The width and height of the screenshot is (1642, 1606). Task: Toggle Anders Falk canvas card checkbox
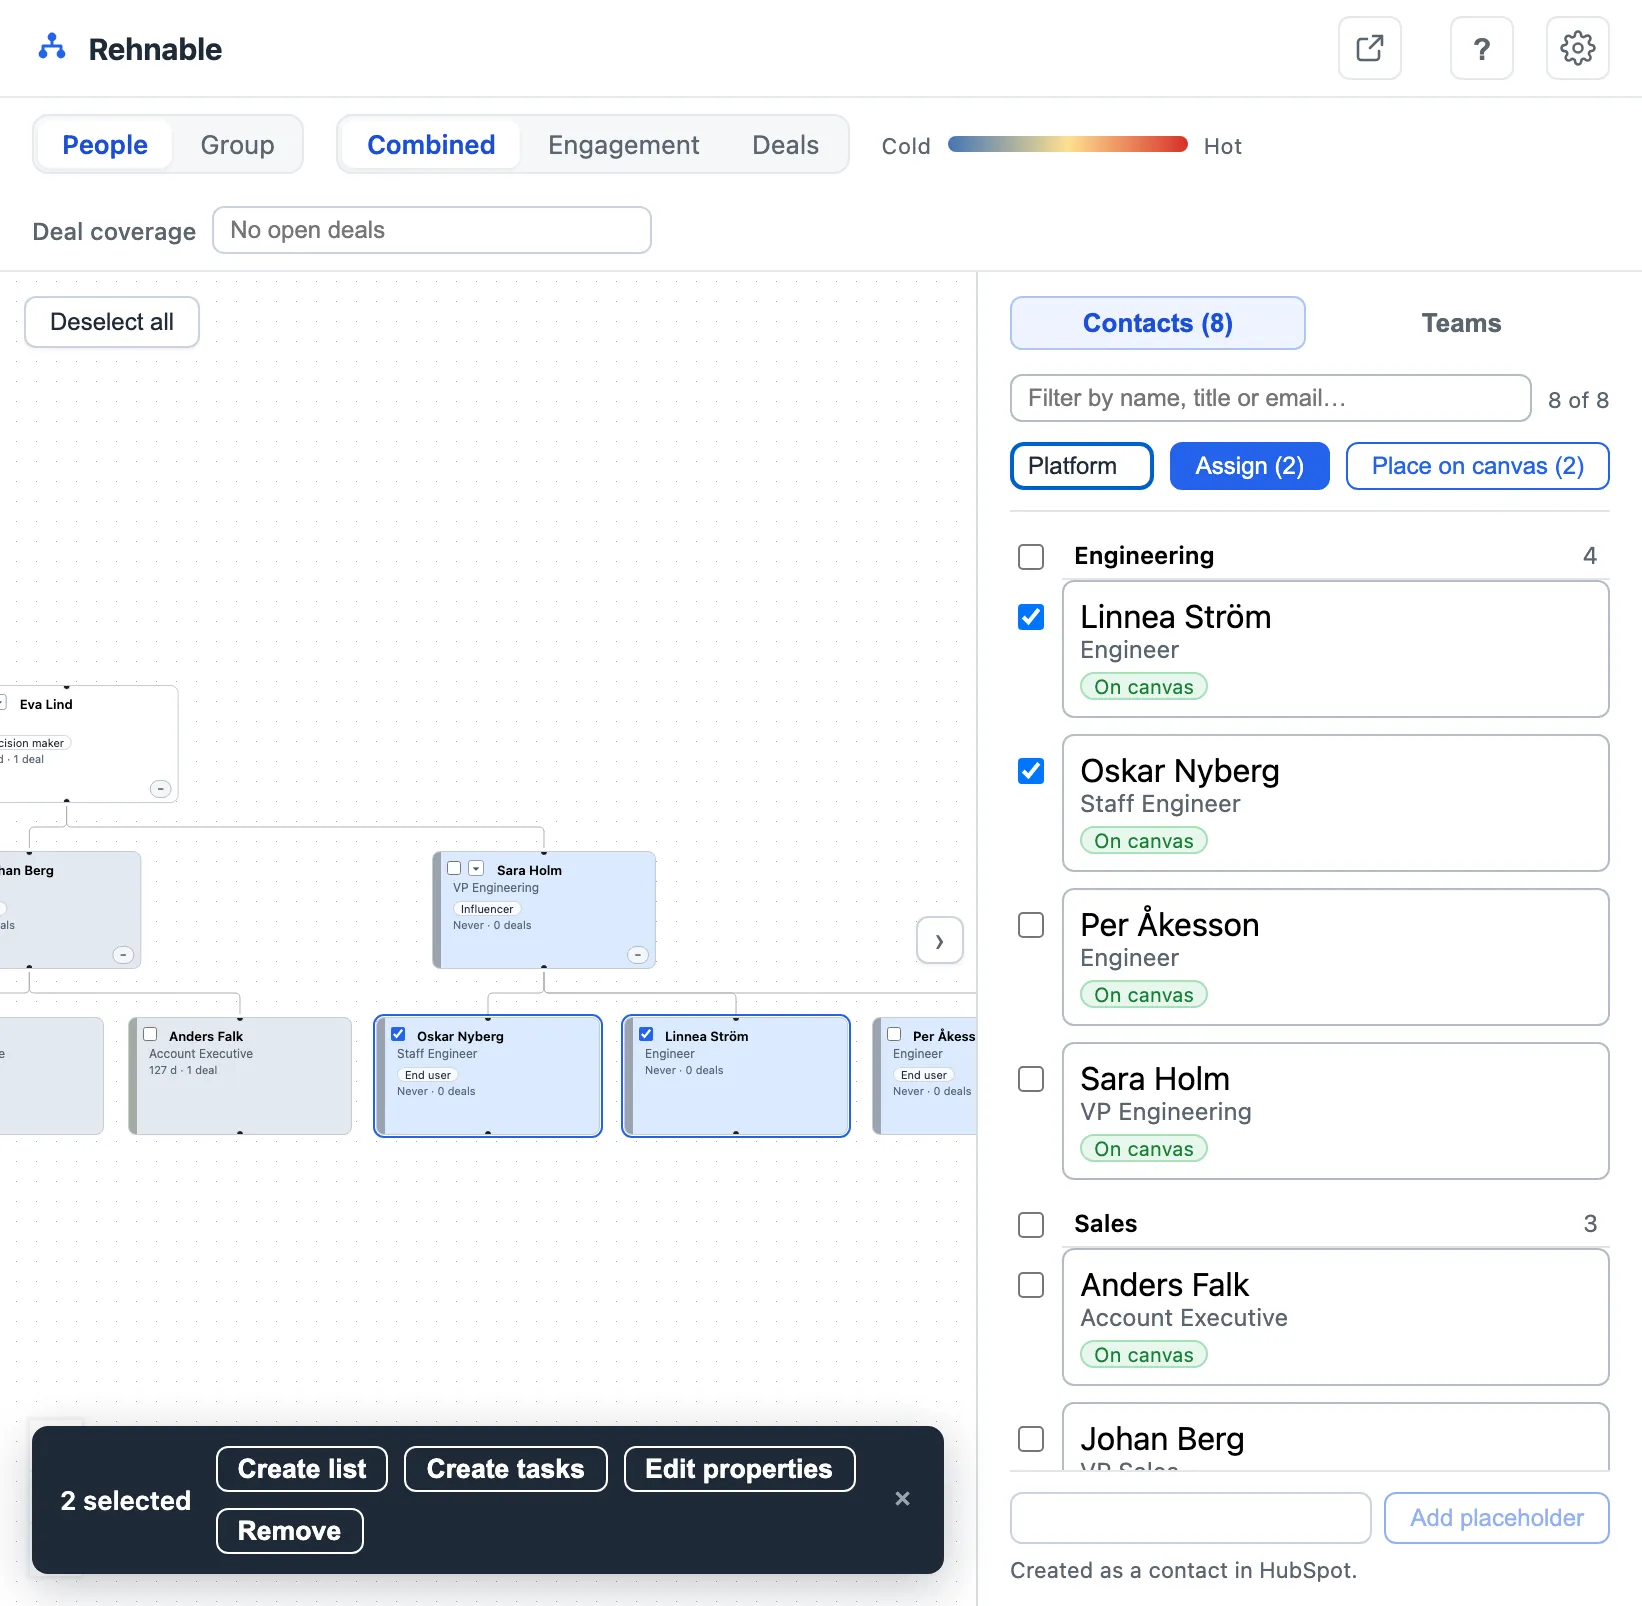150,1035
